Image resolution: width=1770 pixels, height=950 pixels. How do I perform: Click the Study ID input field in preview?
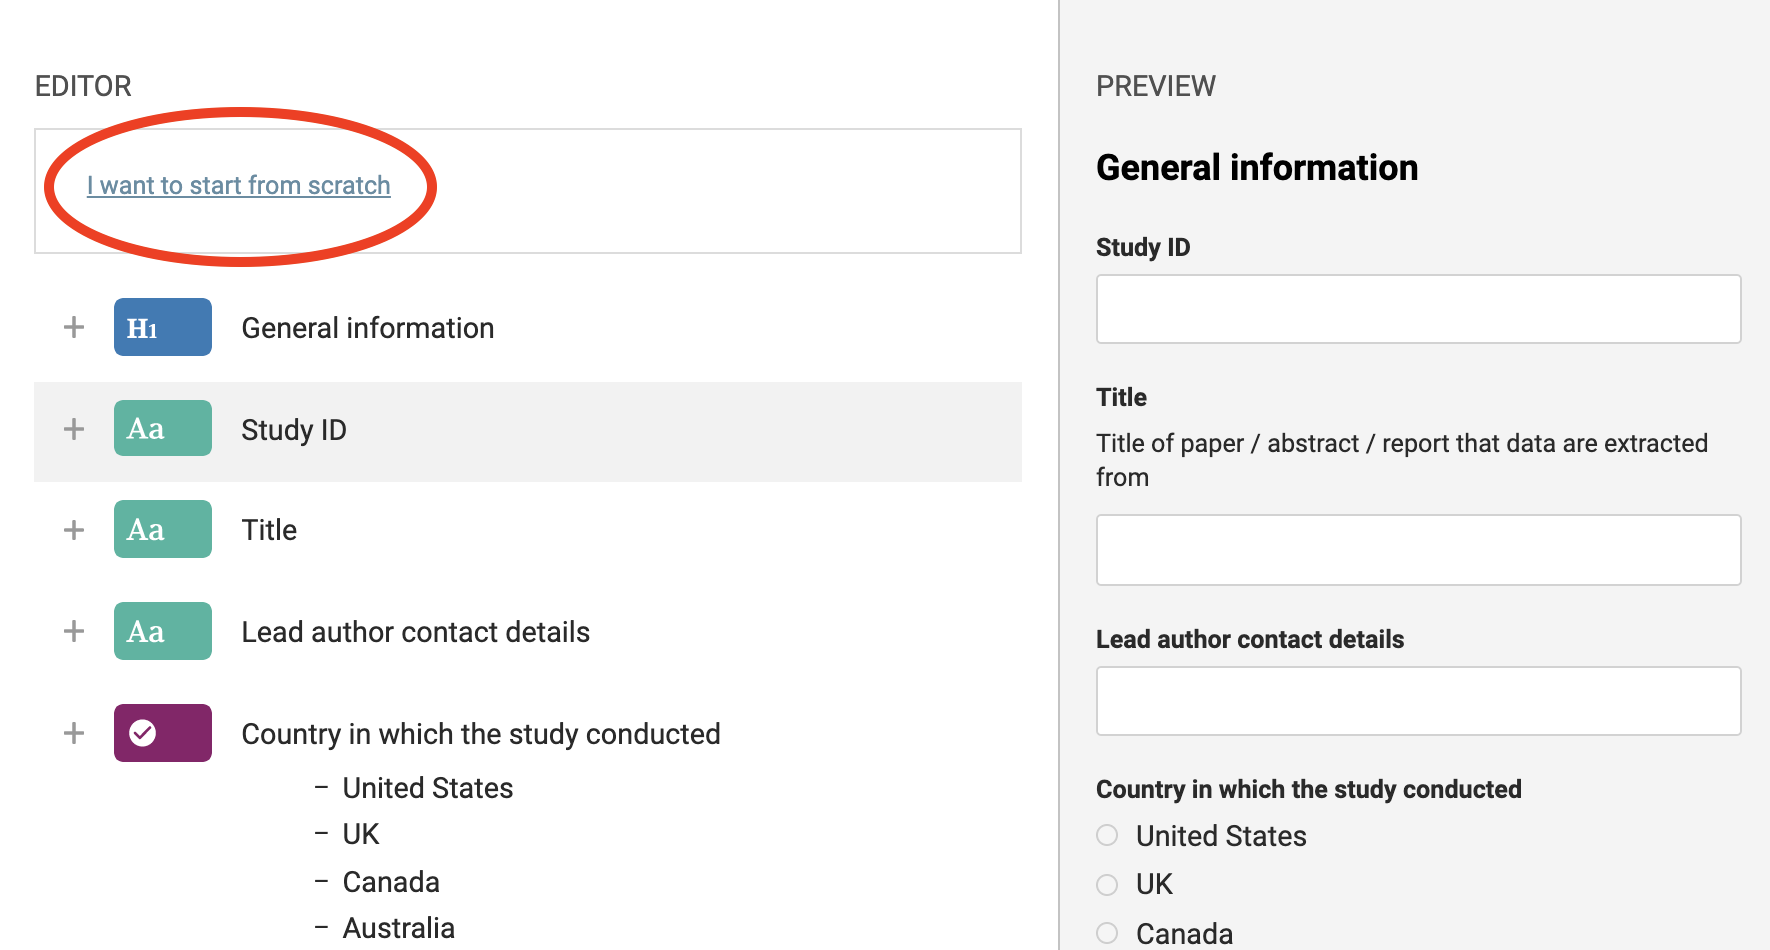pos(1418,309)
